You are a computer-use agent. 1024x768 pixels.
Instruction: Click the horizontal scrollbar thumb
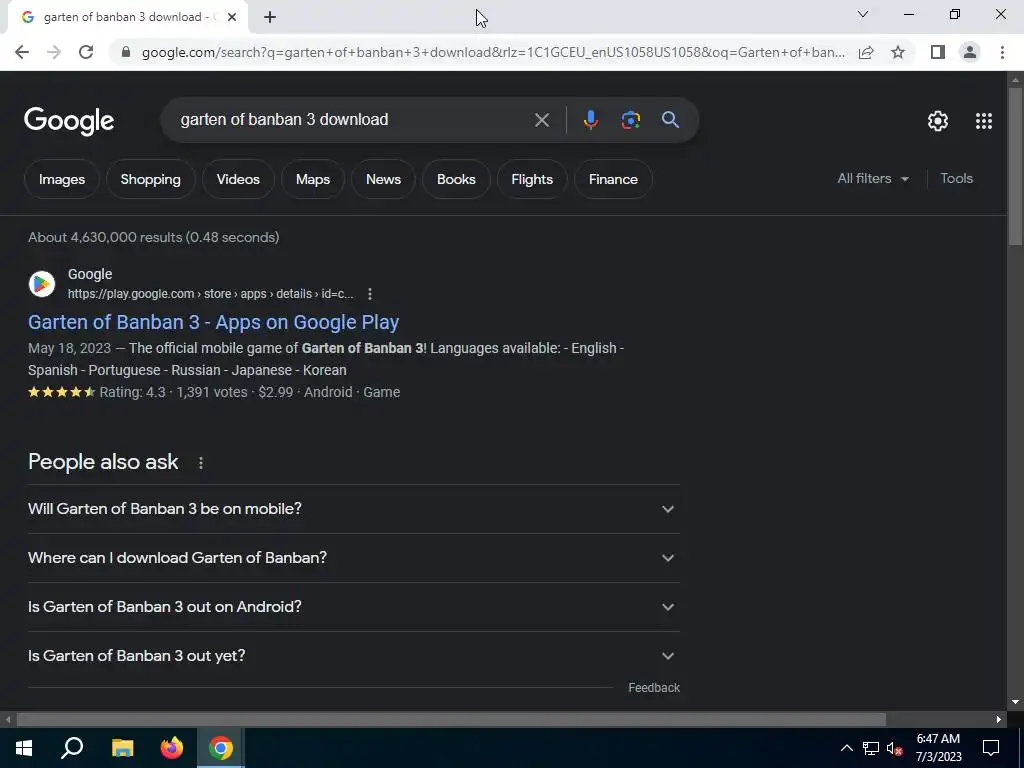tap(451, 719)
